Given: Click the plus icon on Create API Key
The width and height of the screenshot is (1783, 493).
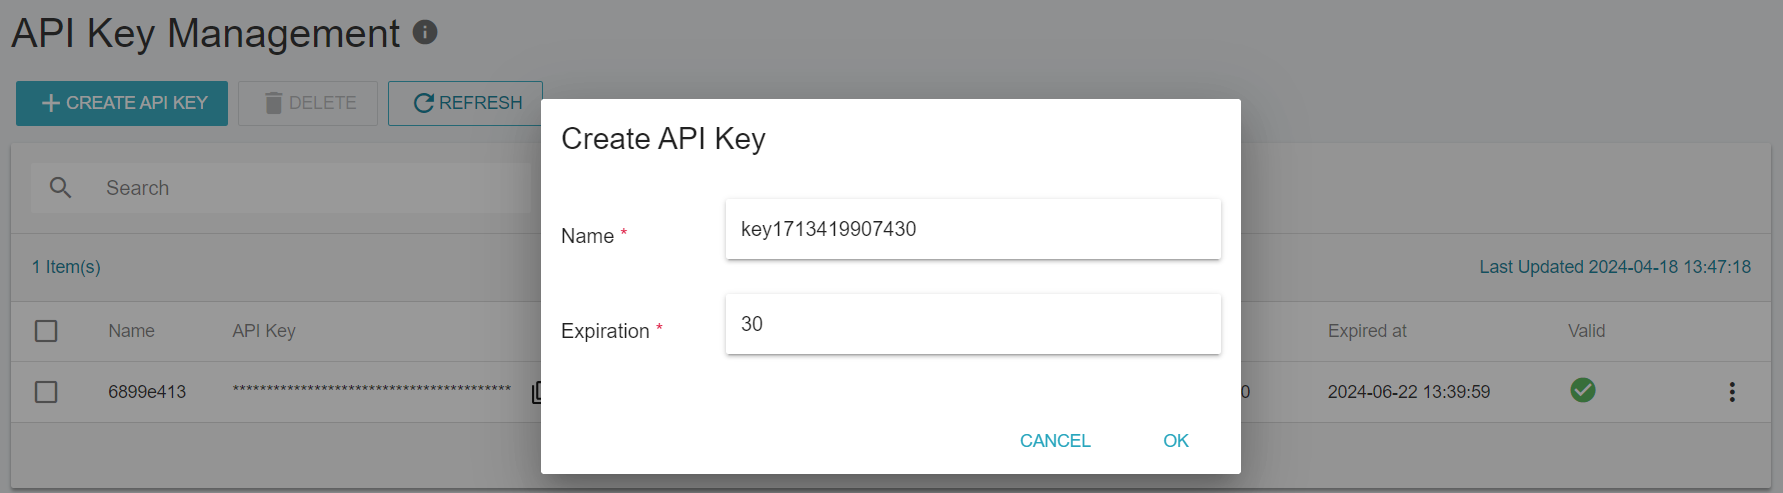Looking at the screenshot, I should click(51, 103).
